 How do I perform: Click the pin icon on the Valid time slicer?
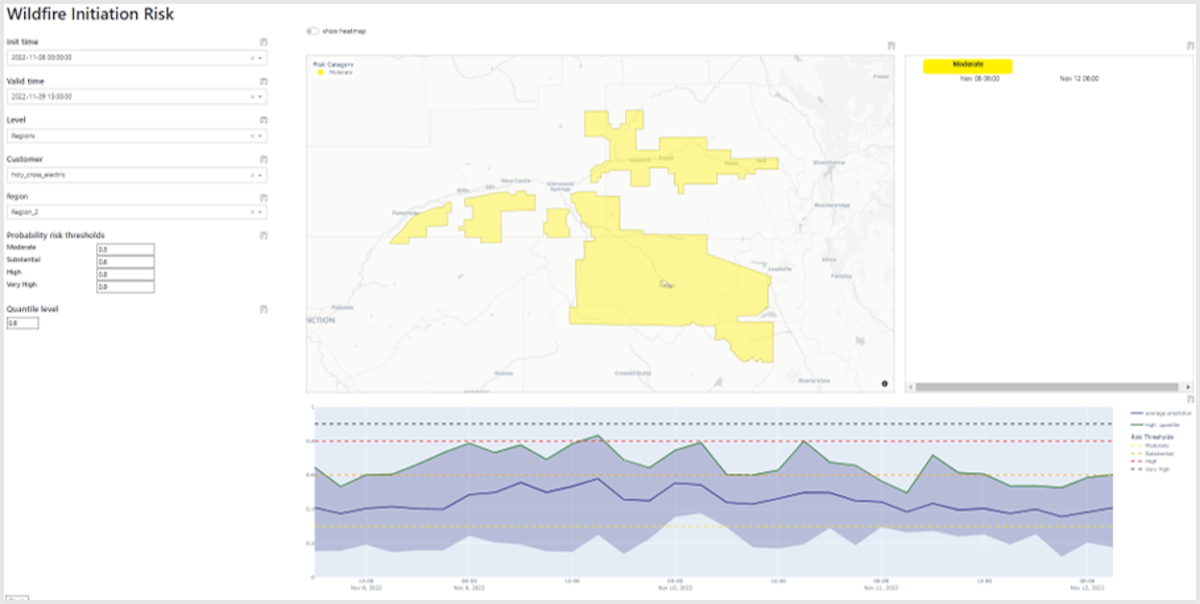[263, 80]
